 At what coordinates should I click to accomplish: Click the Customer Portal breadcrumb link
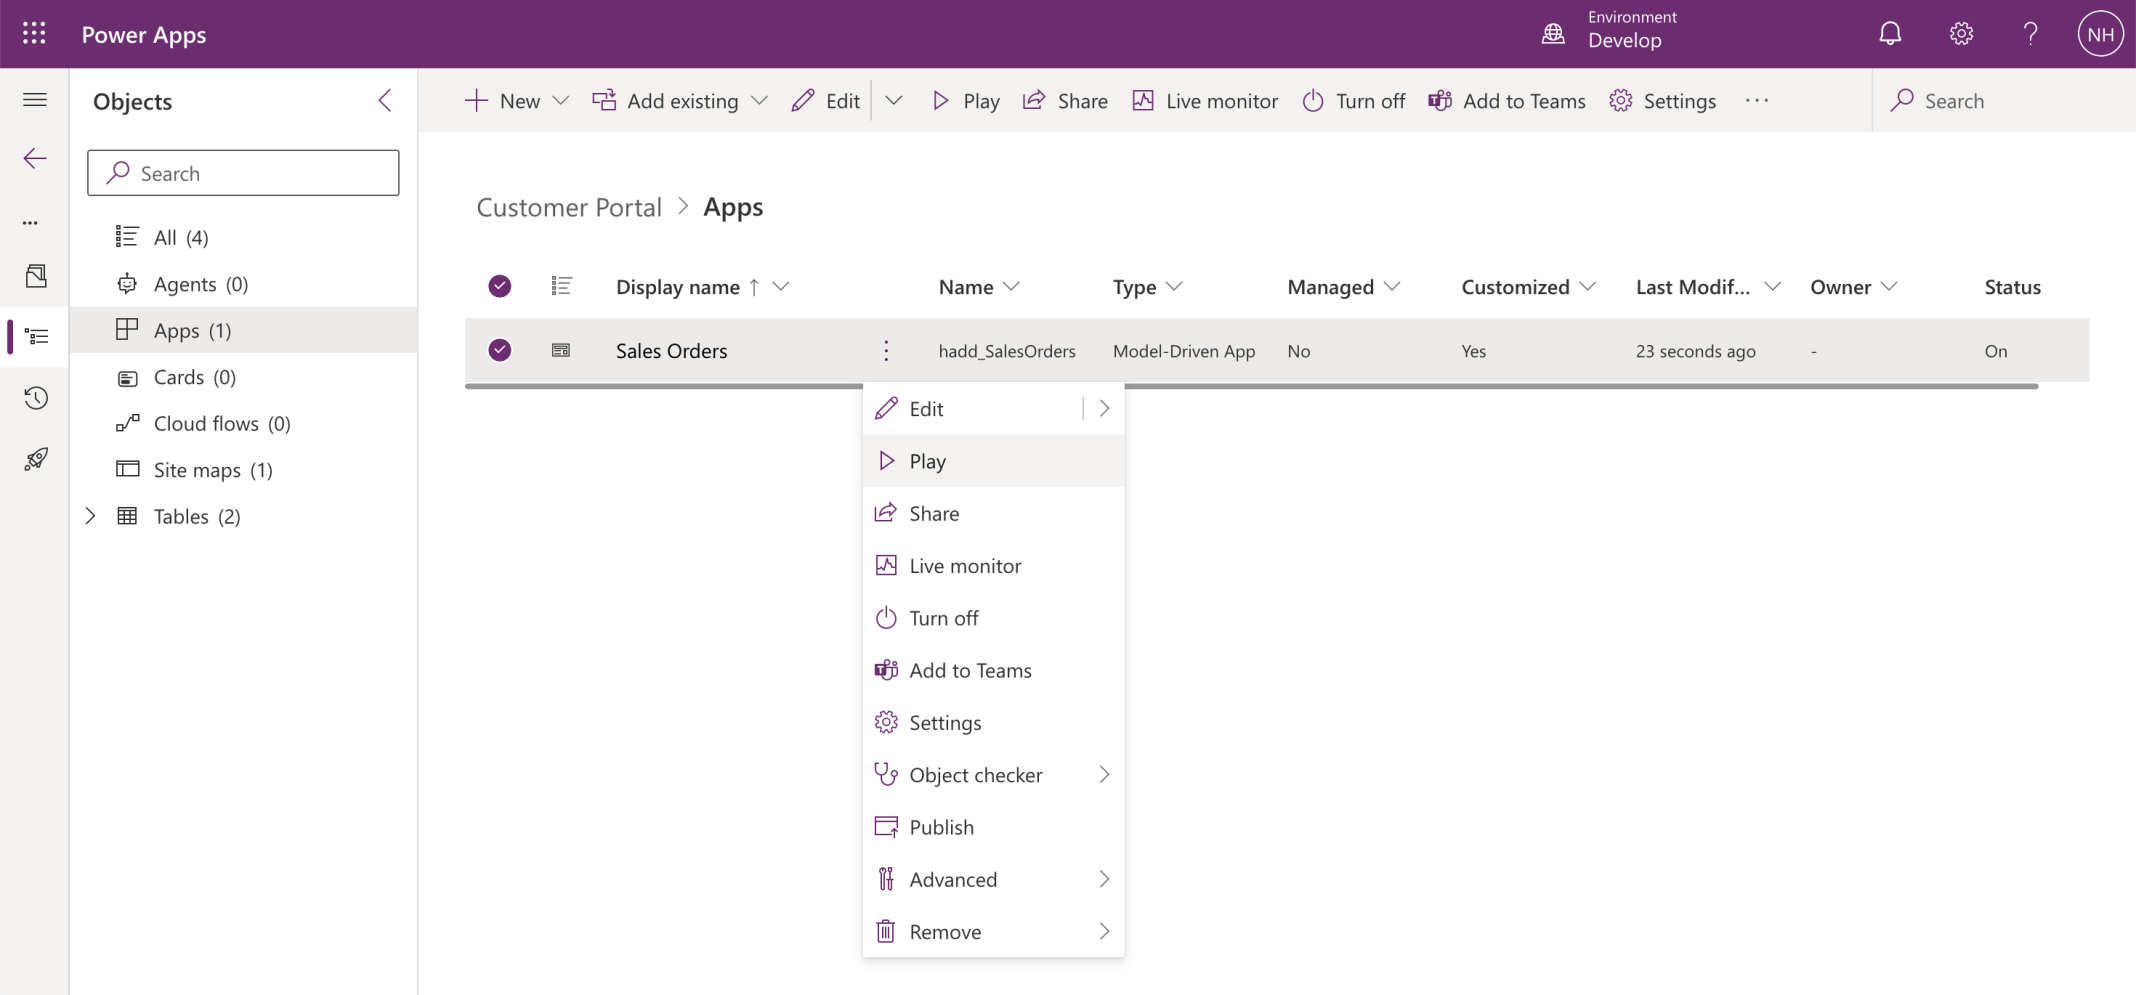pyautogui.click(x=569, y=207)
